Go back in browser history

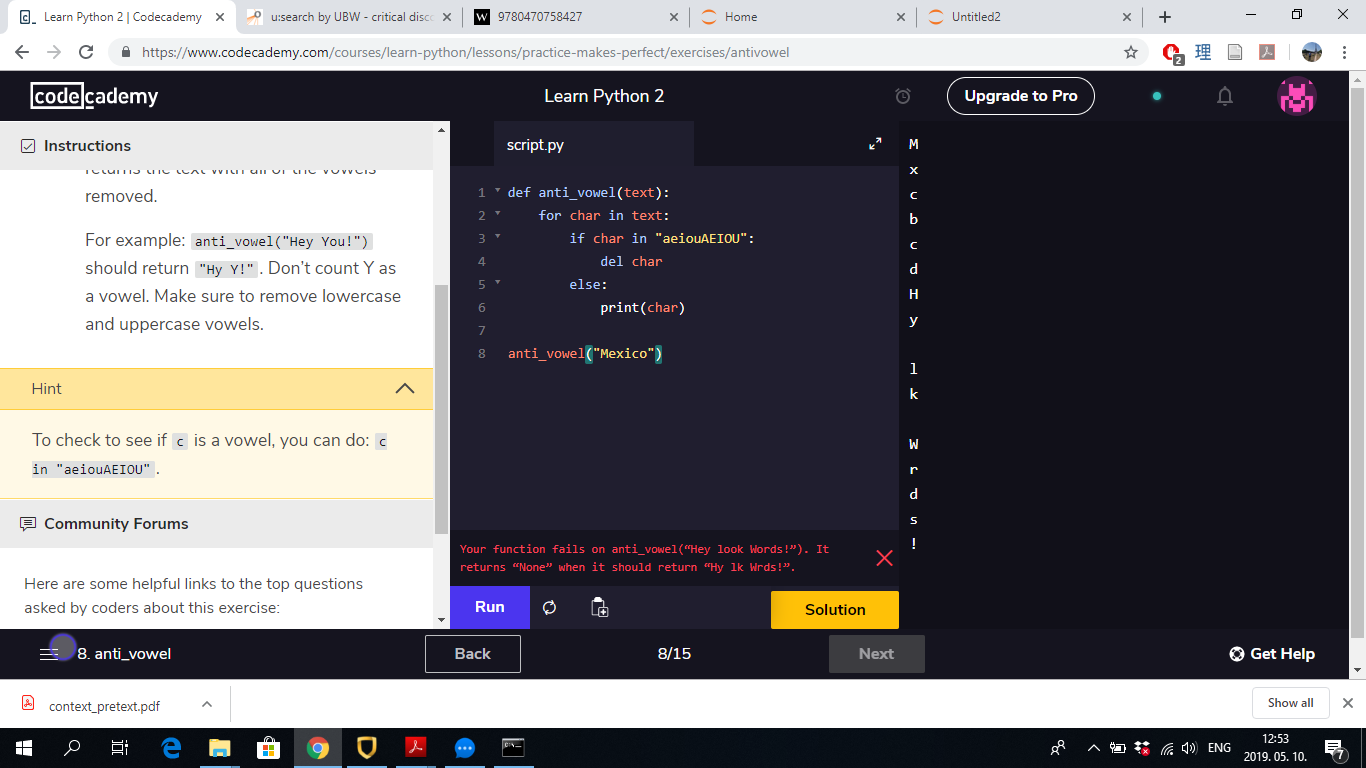click(x=23, y=52)
